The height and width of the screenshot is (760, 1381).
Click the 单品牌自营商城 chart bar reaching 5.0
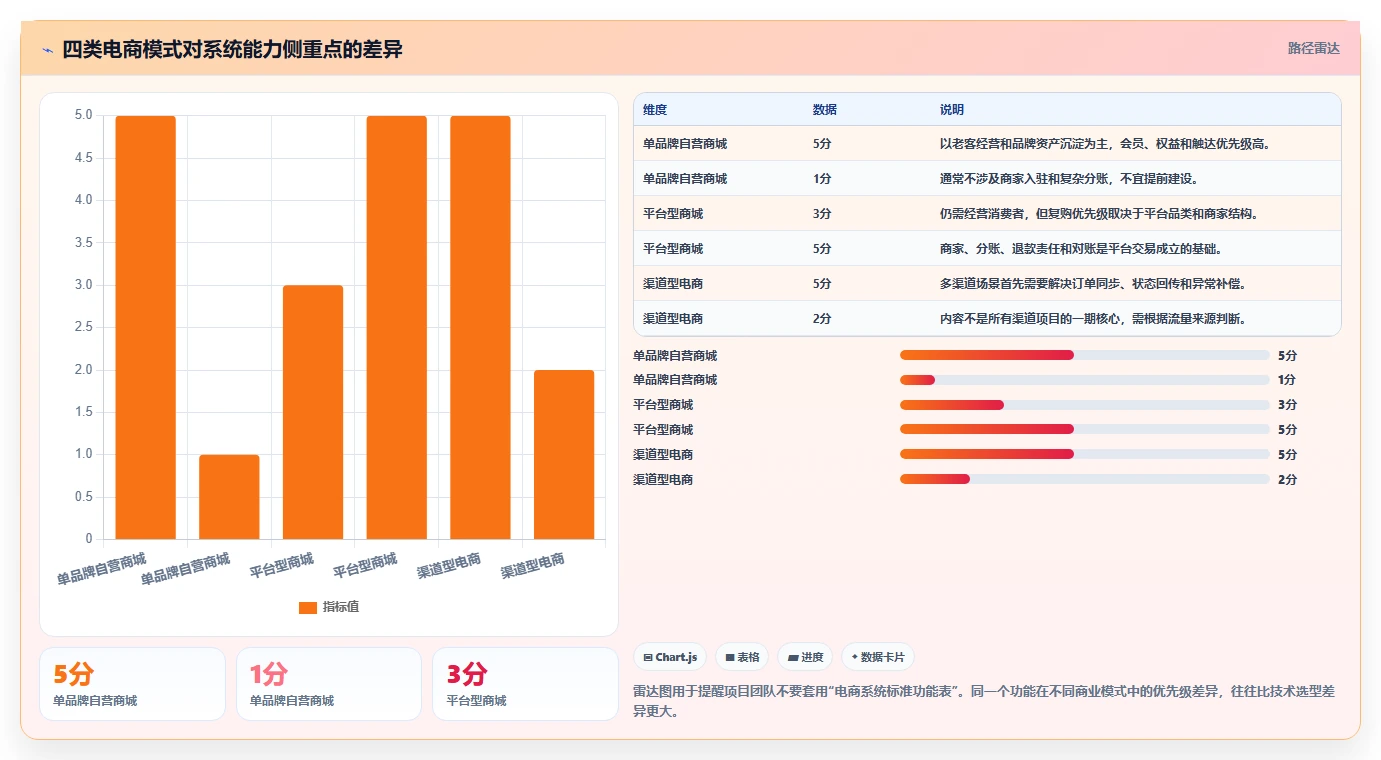click(146, 328)
